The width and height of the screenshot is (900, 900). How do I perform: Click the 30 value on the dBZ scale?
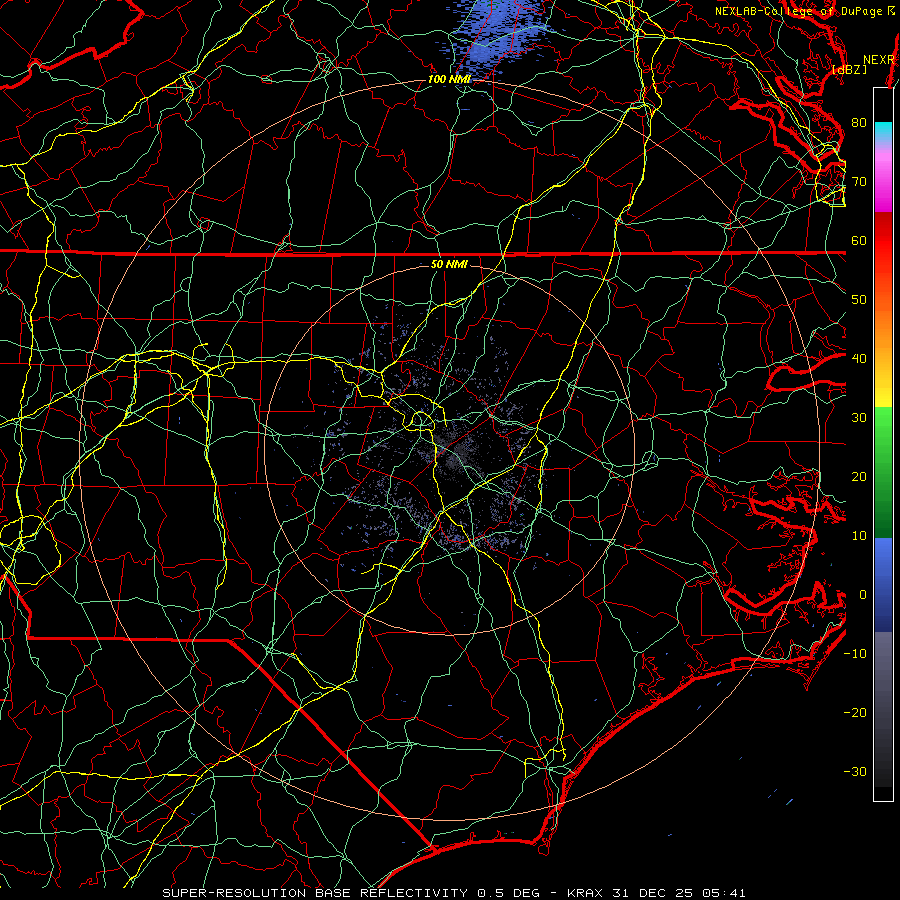coord(859,418)
